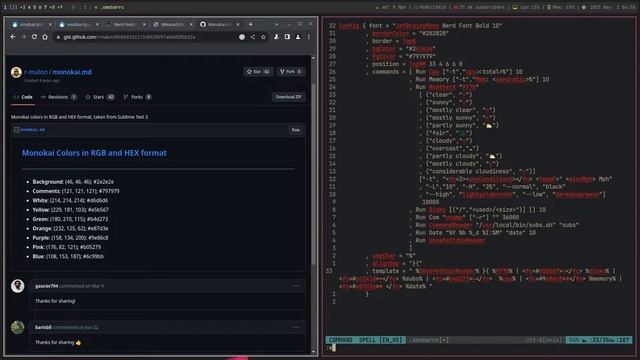This screenshot has width=640, height=360.
Task: Open r-malon user avatar
Action: tap(16, 72)
